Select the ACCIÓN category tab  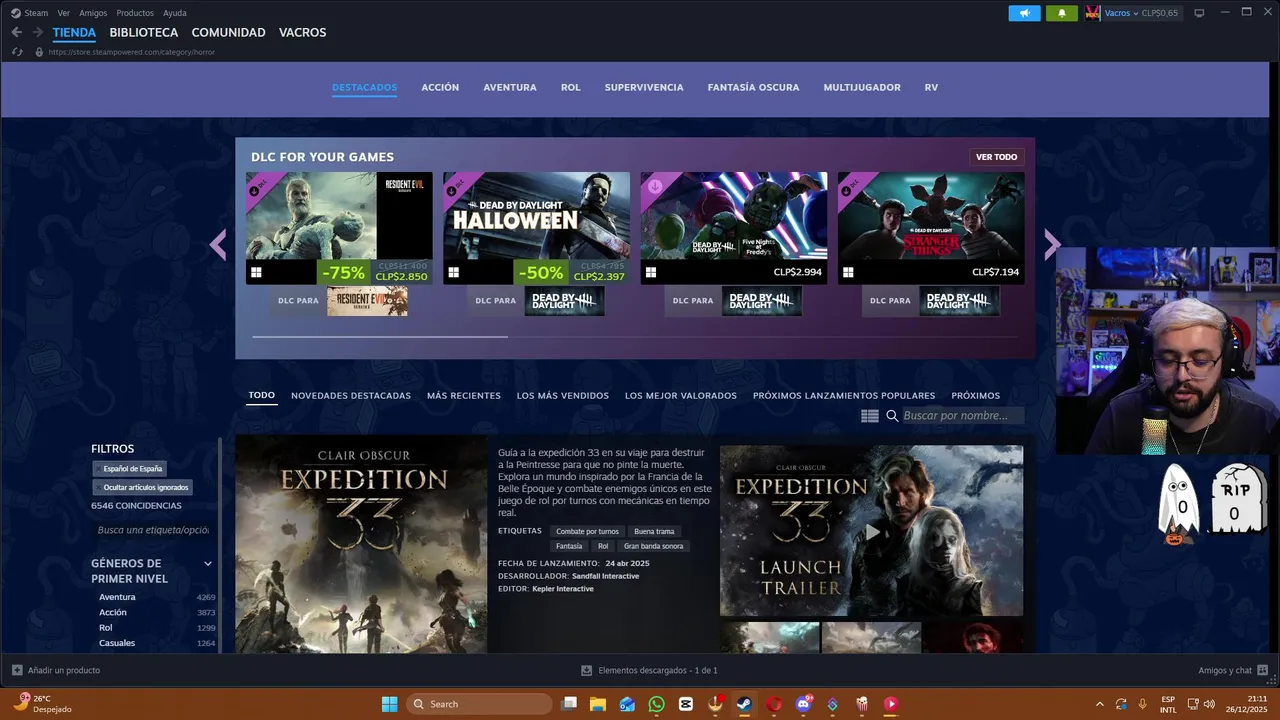click(440, 87)
